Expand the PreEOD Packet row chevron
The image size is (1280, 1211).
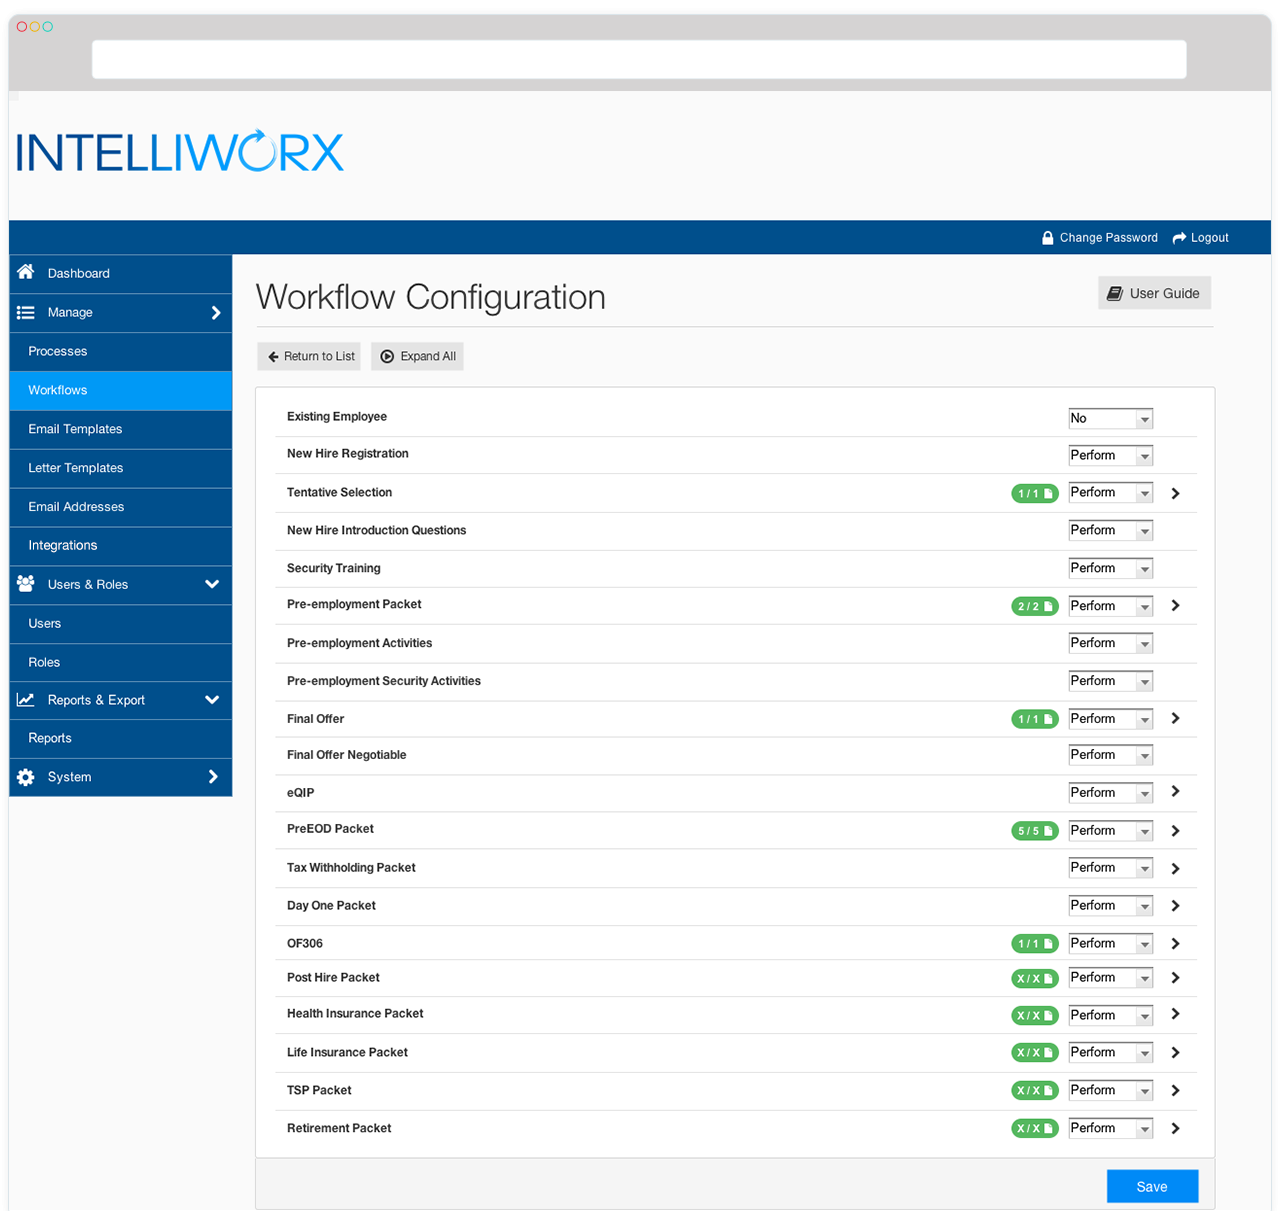[x=1176, y=831]
